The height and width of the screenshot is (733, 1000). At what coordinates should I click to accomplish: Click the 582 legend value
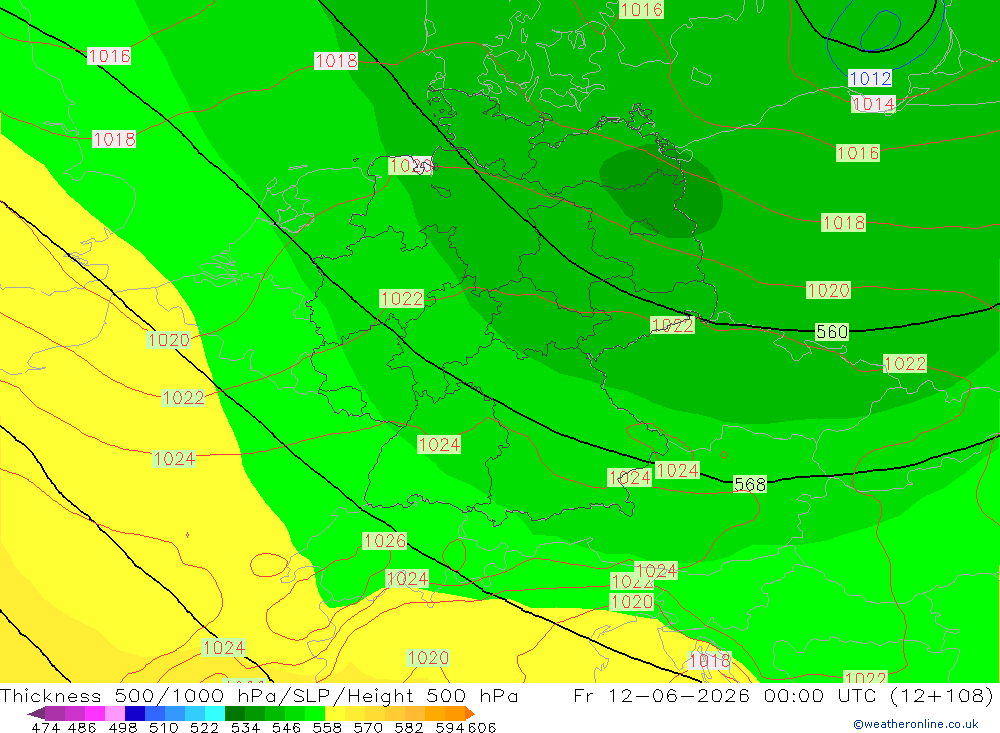pos(409,728)
